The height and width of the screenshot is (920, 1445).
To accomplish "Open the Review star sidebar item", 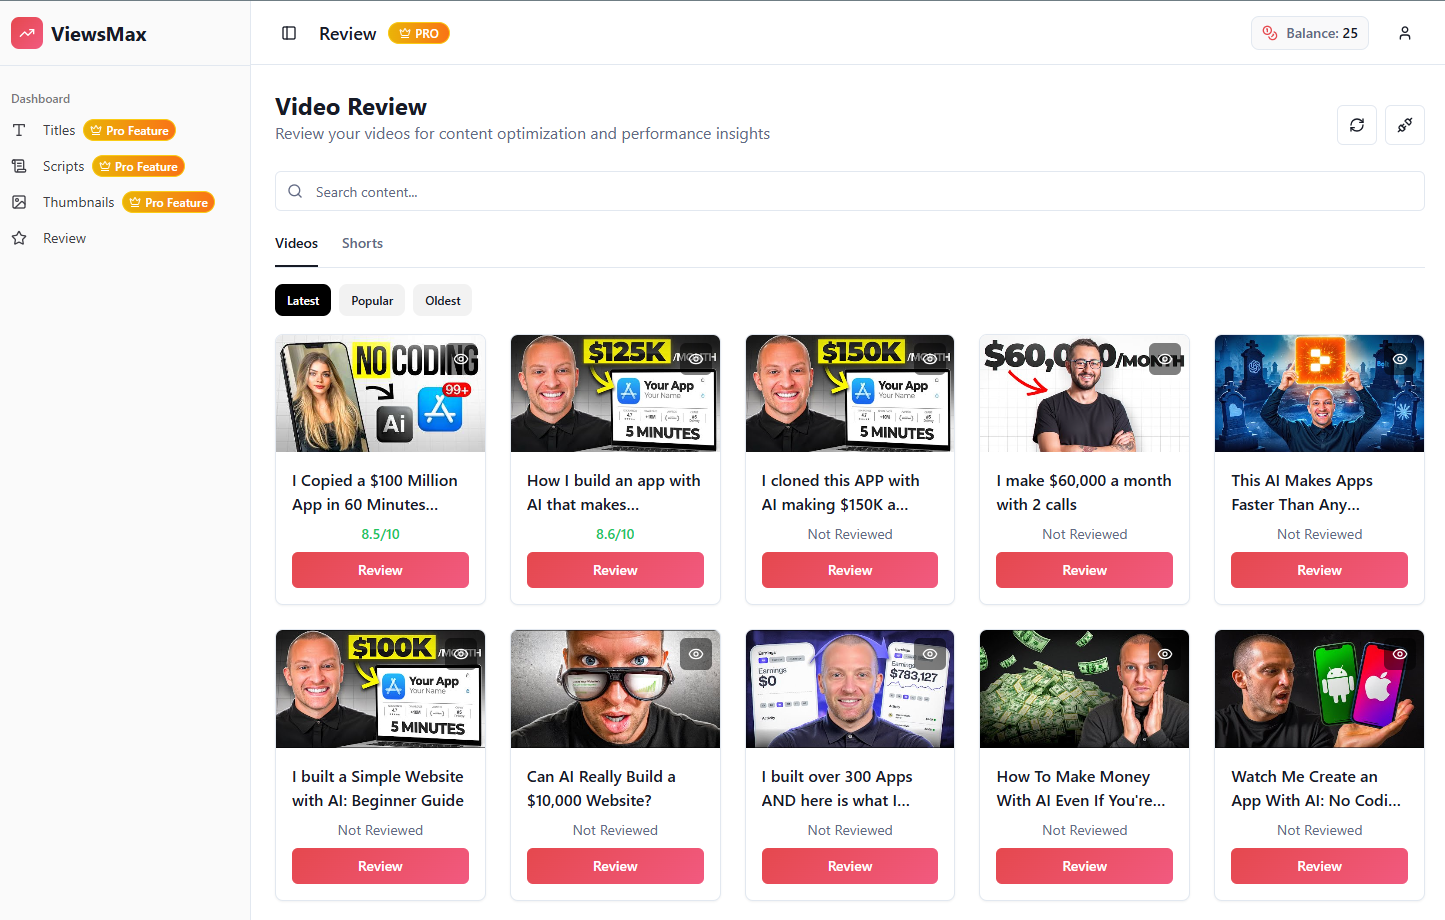I will click(x=64, y=238).
